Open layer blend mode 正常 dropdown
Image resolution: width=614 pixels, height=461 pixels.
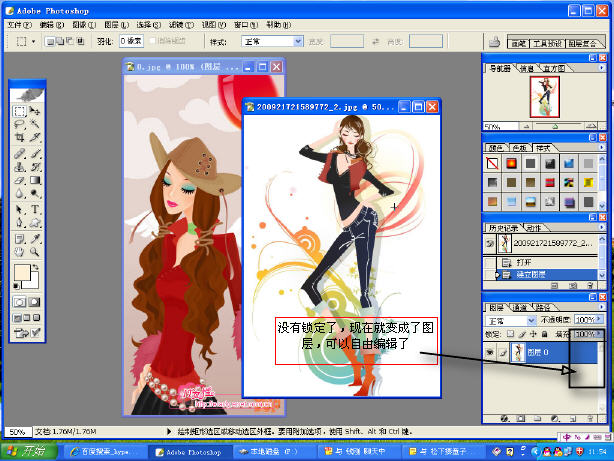pyautogui.click(x=531, y=320)
